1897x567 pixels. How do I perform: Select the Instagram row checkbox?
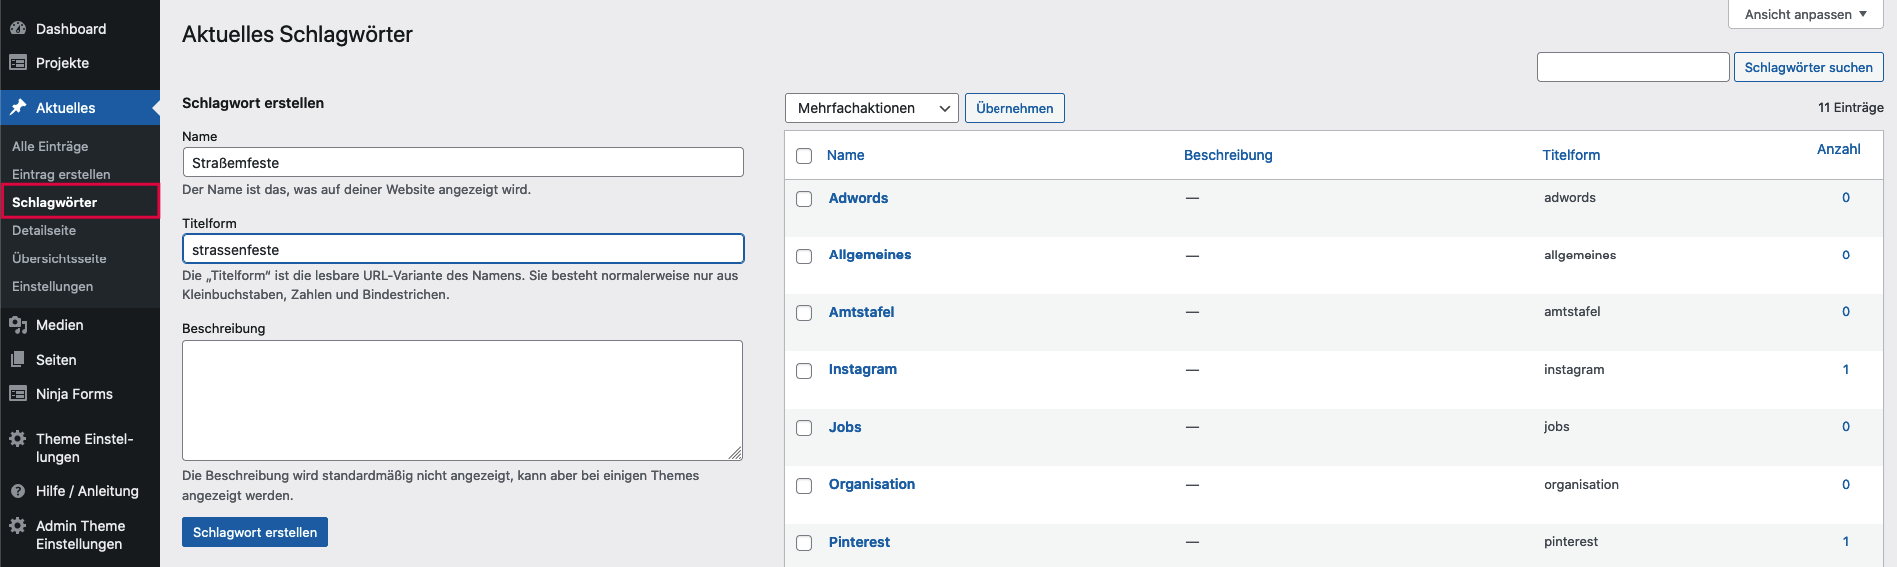point(804,371)
